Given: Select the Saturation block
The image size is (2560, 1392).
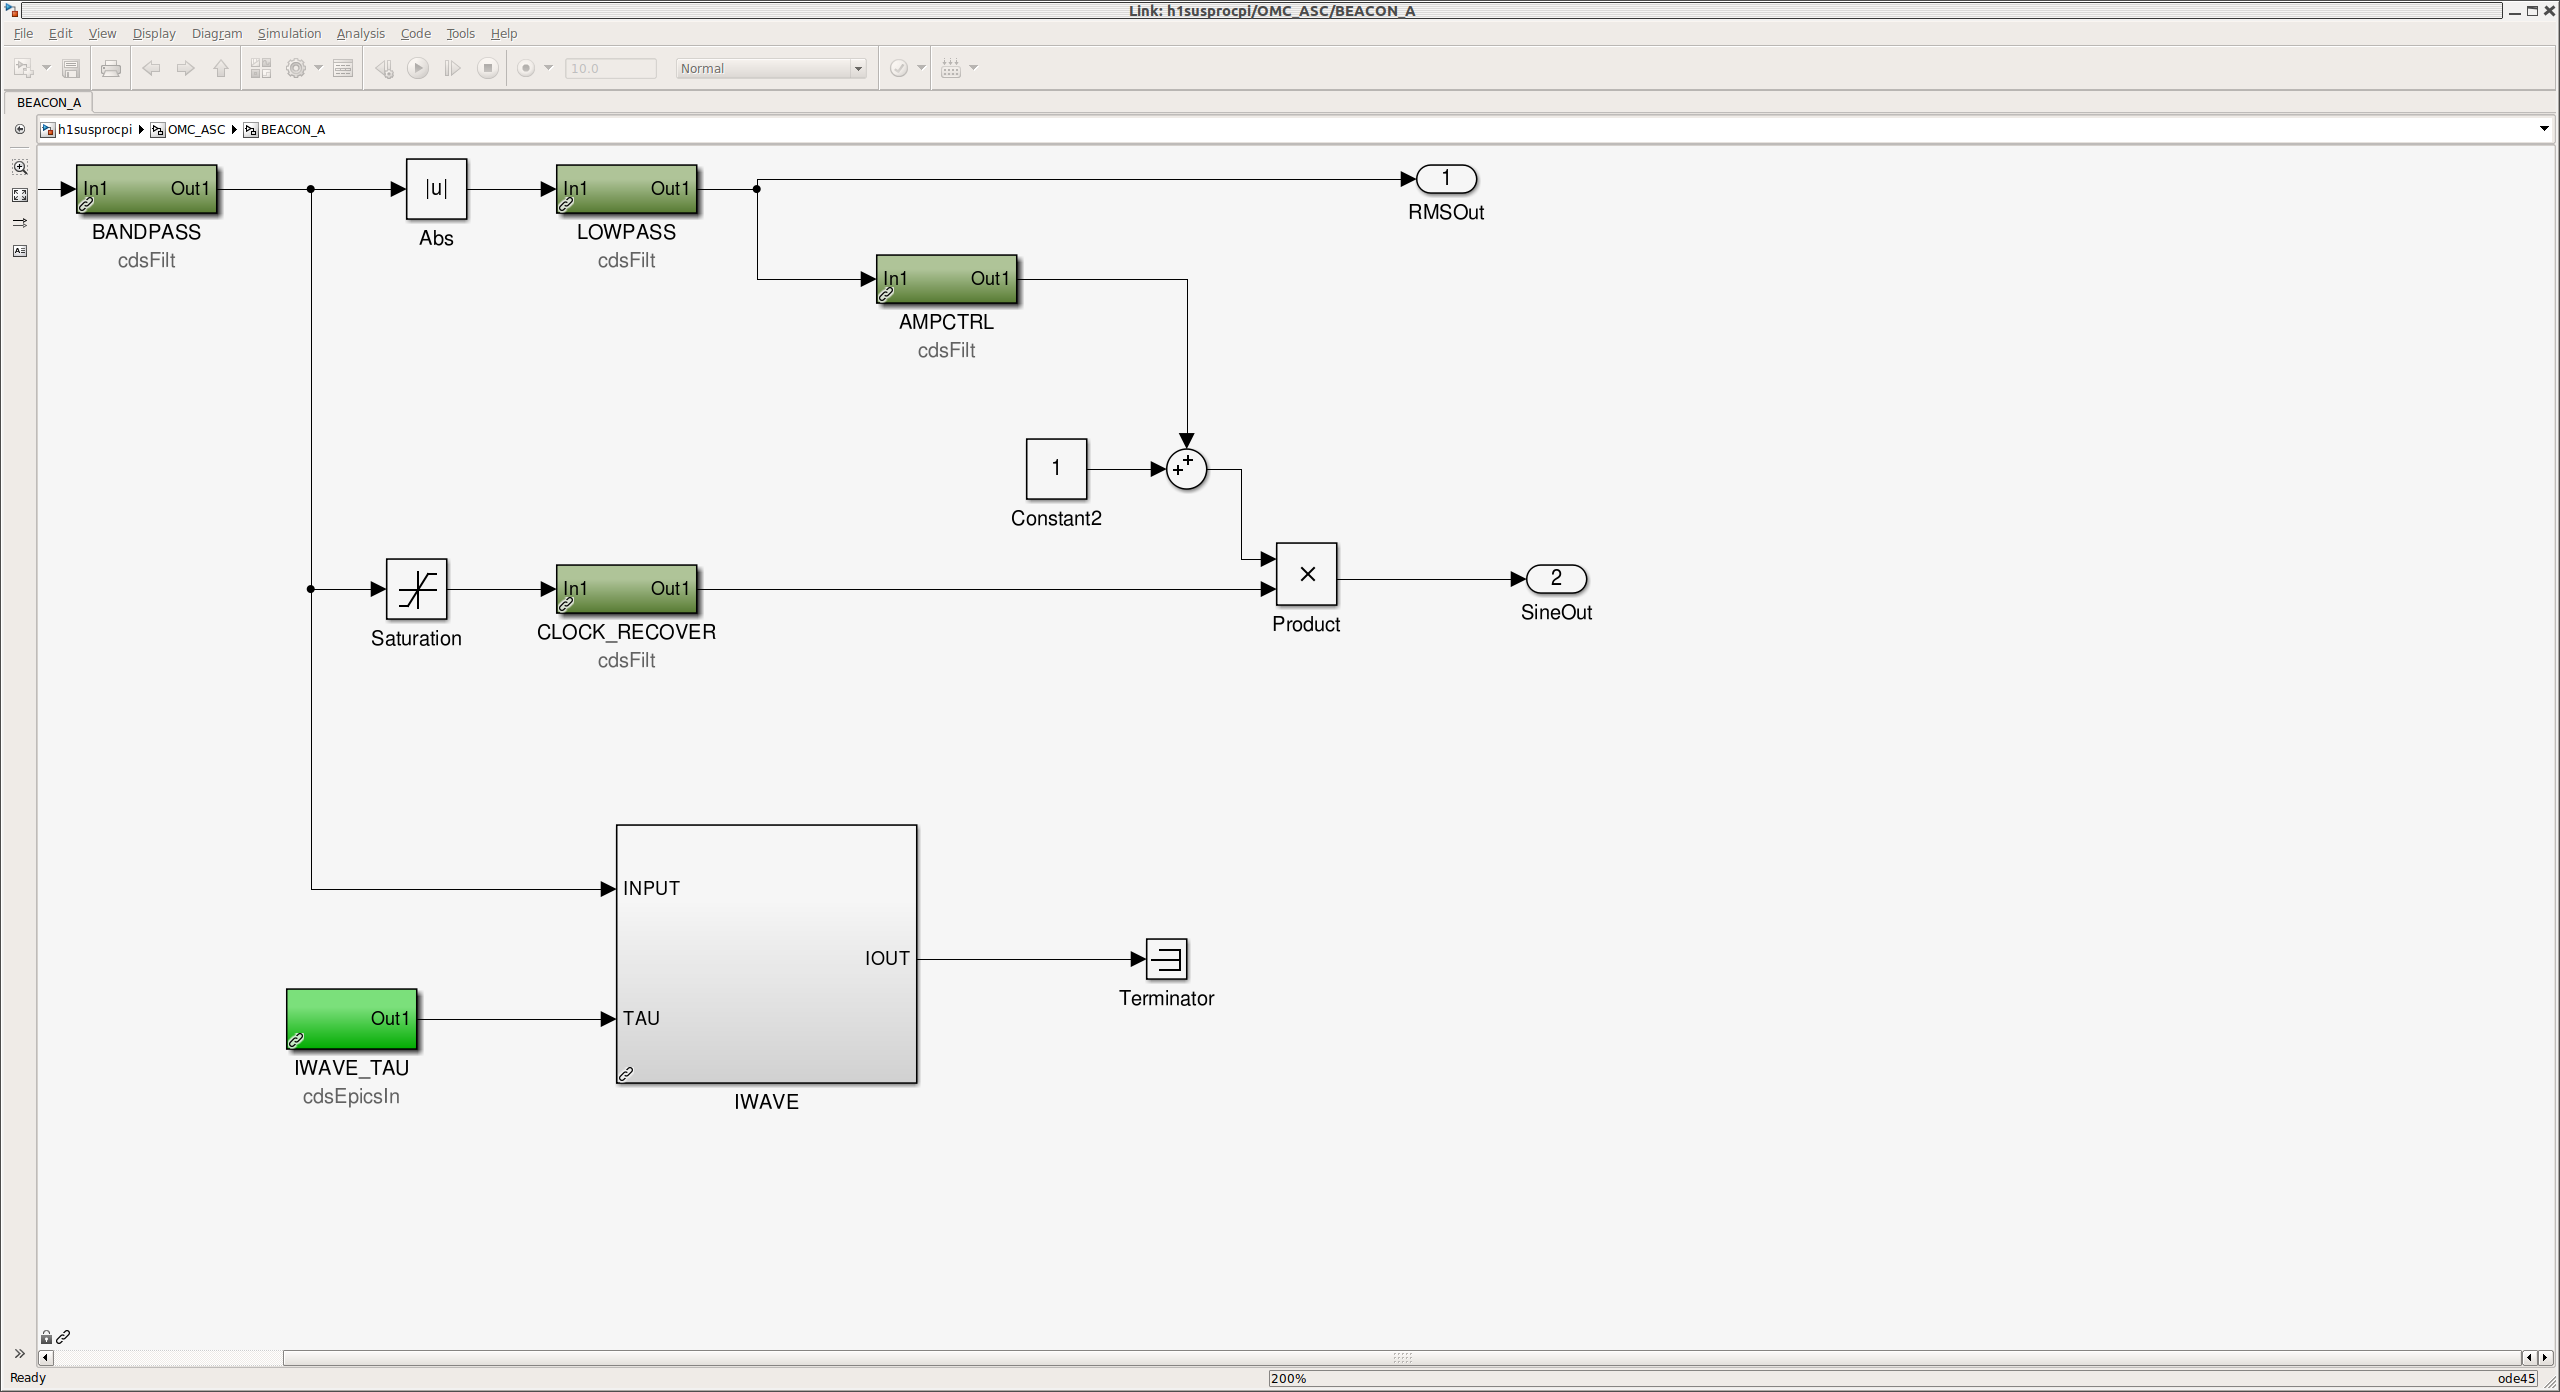Looking at the screenshot, I should 417,589.
